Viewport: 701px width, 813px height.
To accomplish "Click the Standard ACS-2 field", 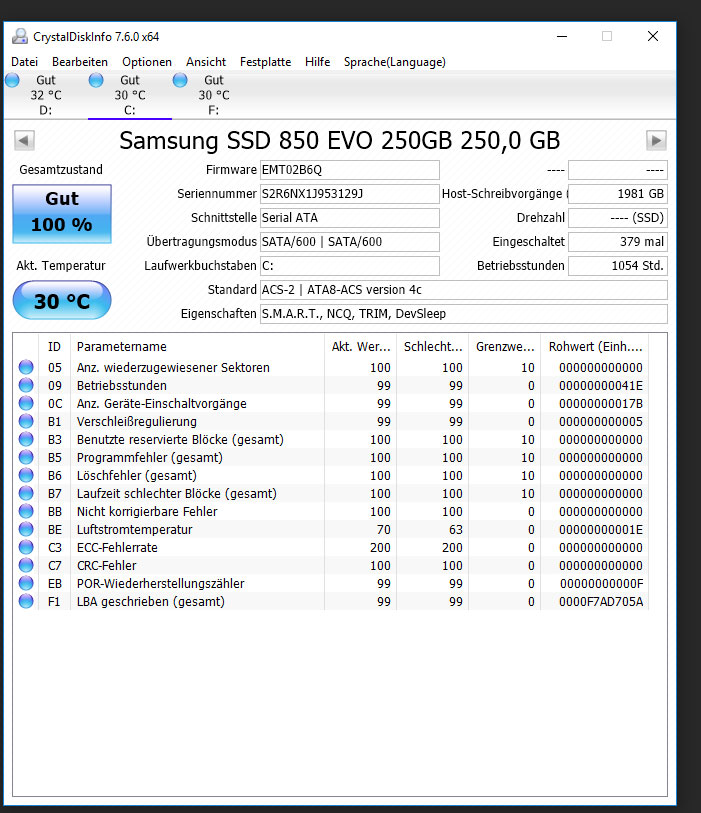I will (x=464, y=290).
